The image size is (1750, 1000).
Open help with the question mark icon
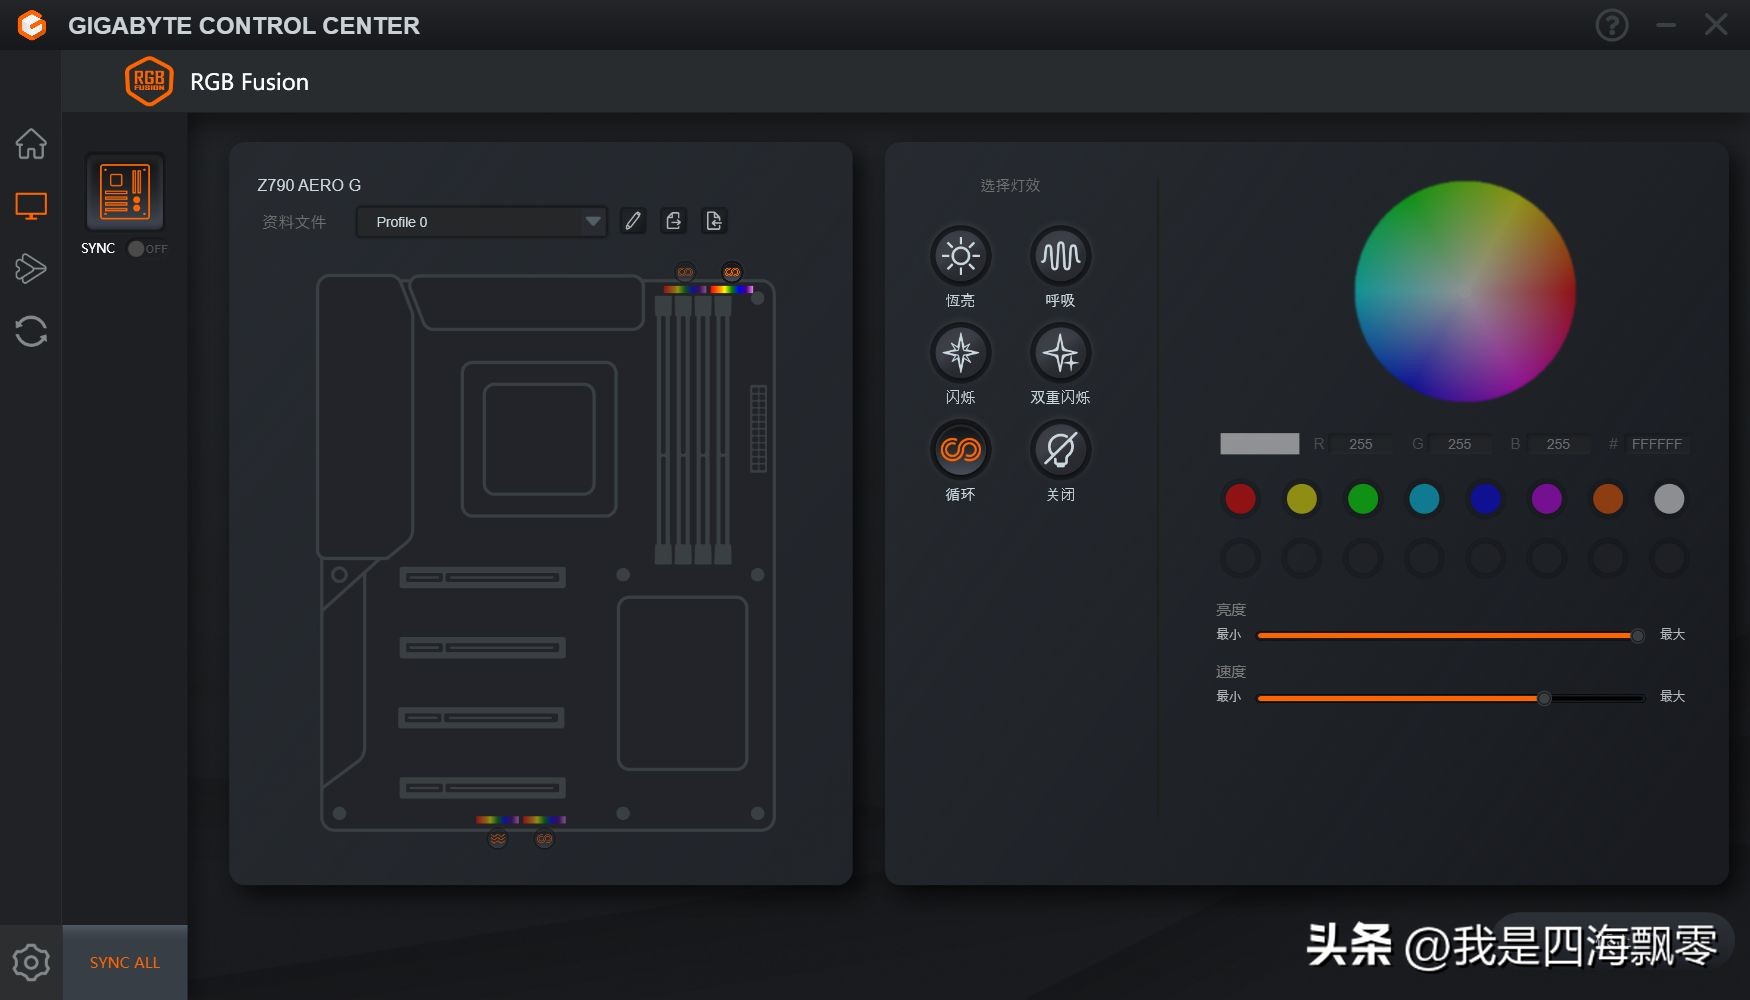click(1612, 24)
